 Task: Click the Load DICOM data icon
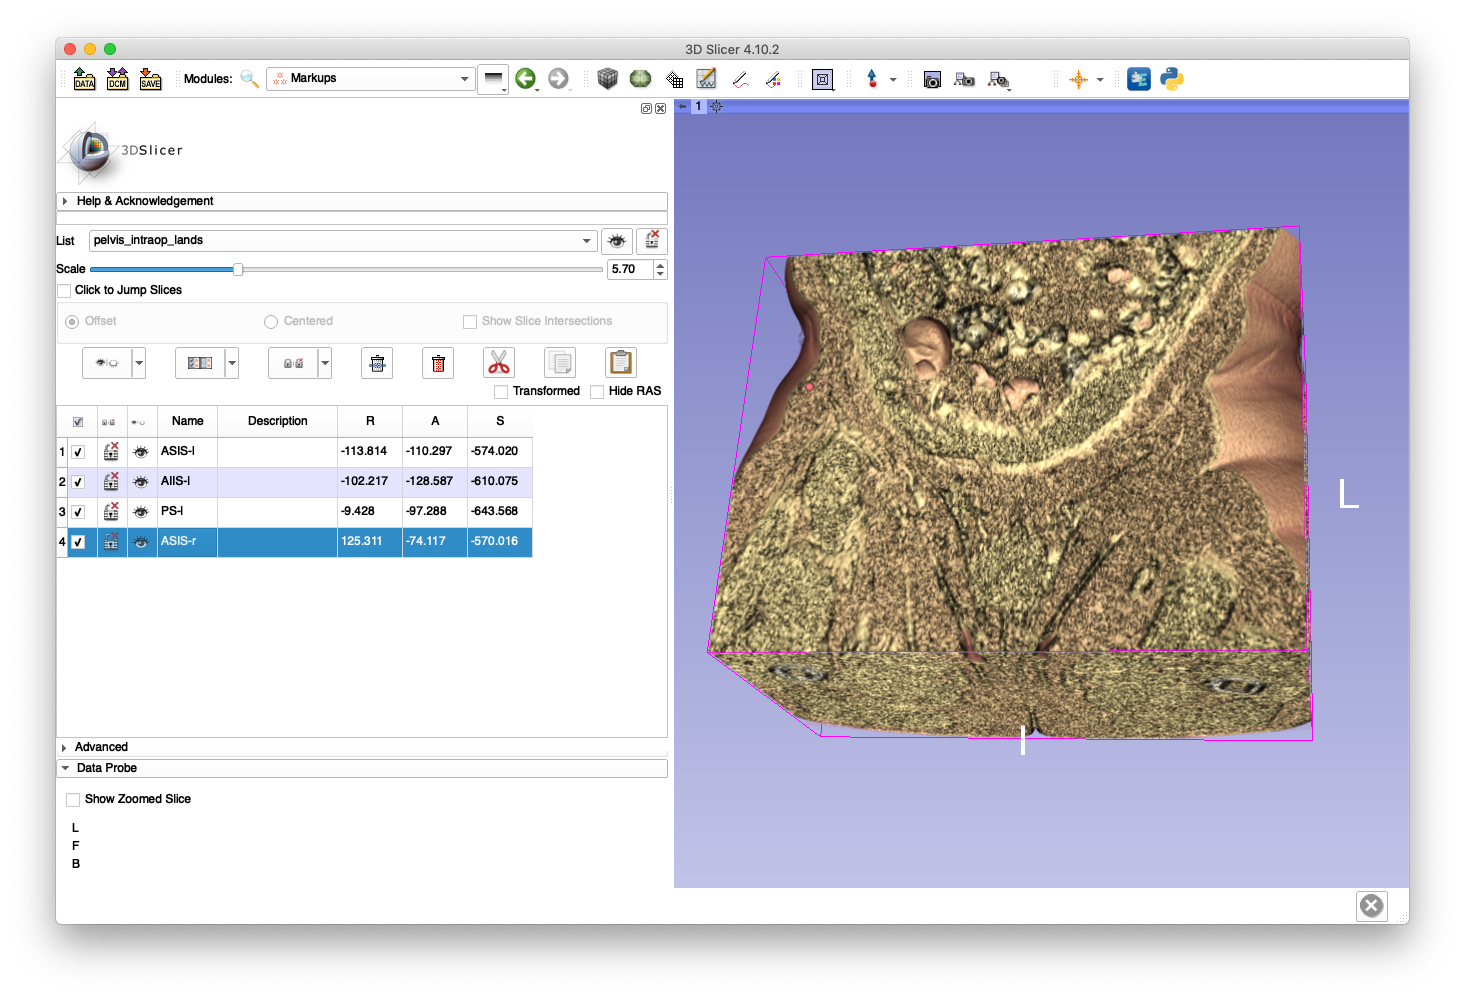click(117, 79)
